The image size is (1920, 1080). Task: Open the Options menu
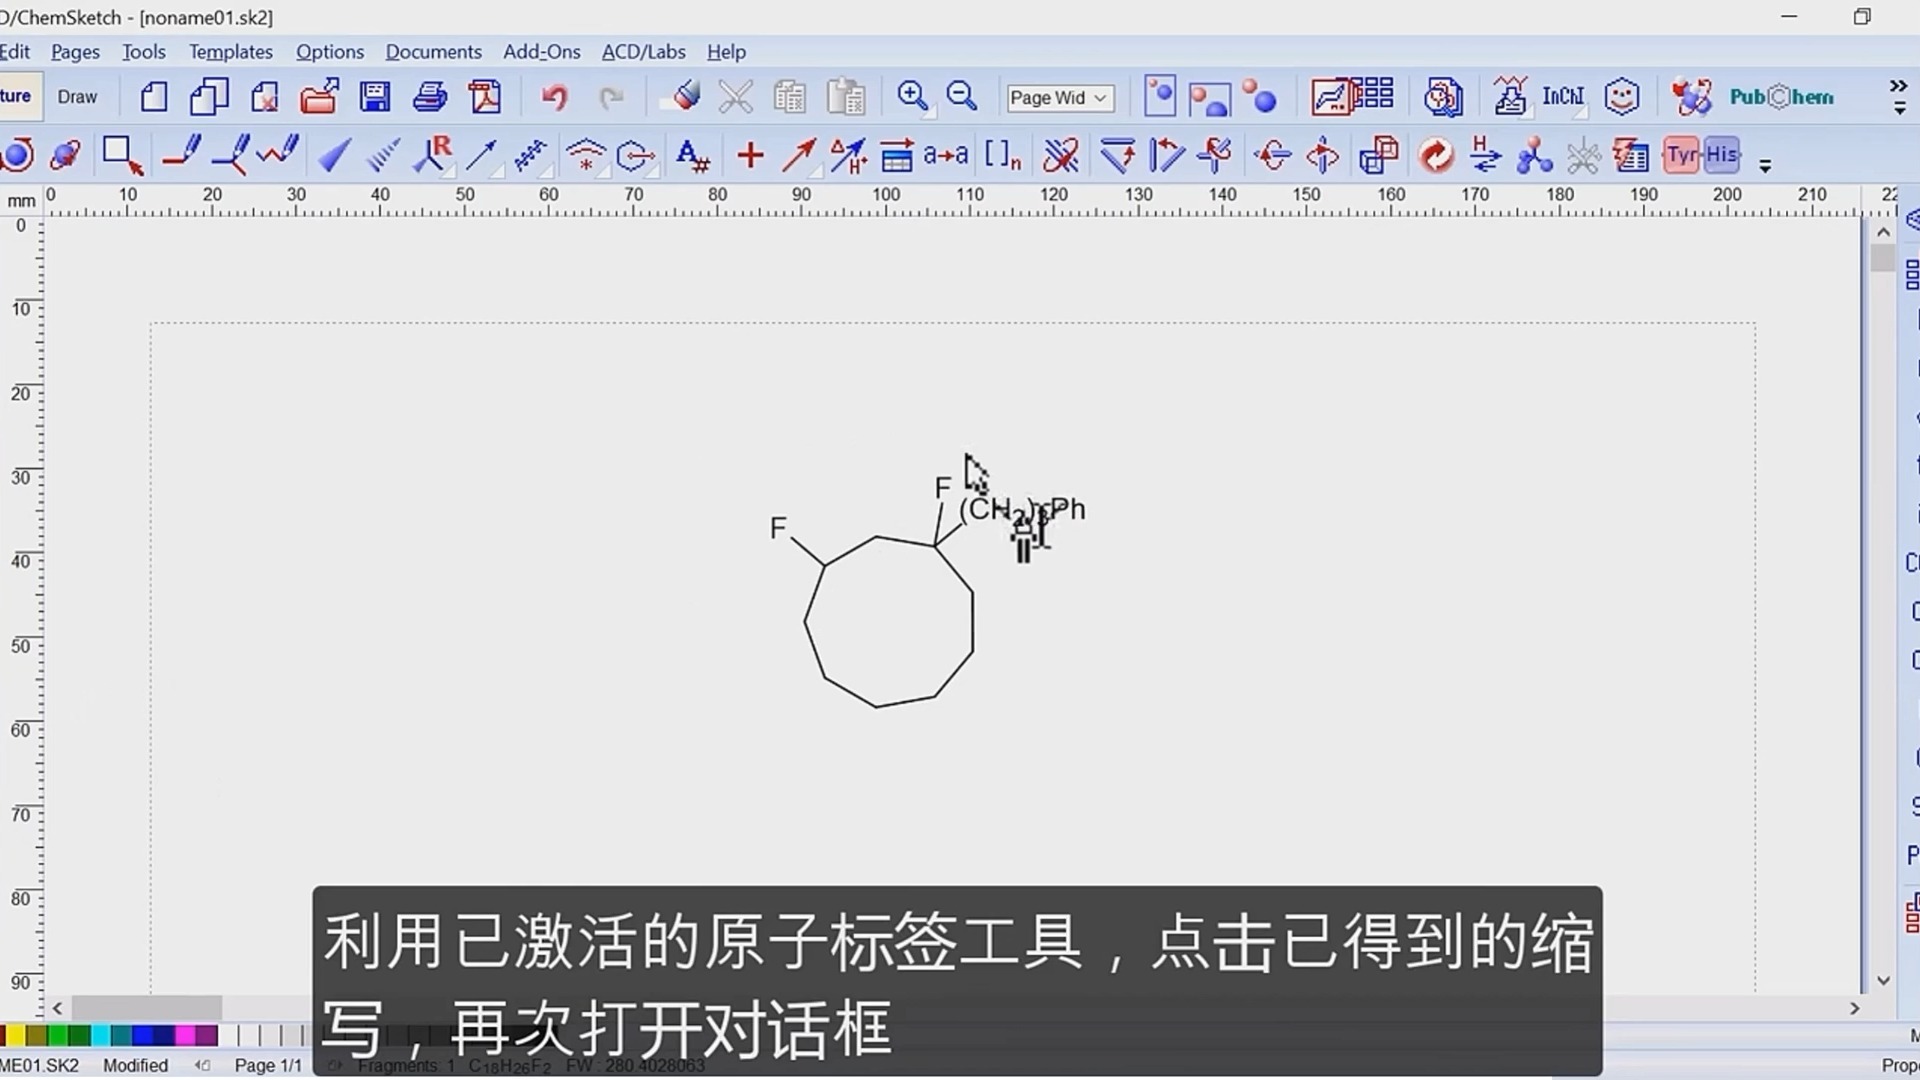pos(330,52)
